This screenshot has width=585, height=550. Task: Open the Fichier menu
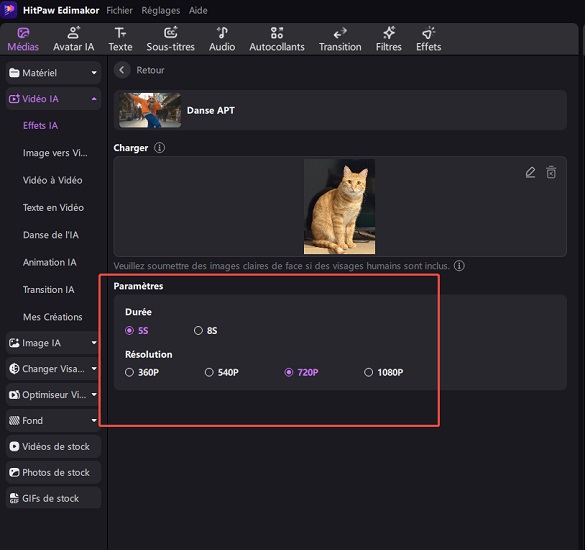(119, 10)
